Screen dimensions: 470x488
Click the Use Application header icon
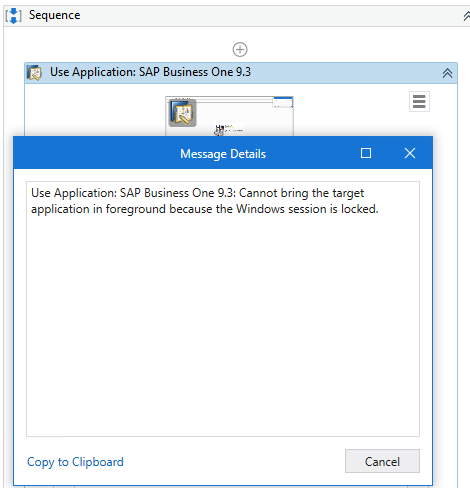pos(34,72)
